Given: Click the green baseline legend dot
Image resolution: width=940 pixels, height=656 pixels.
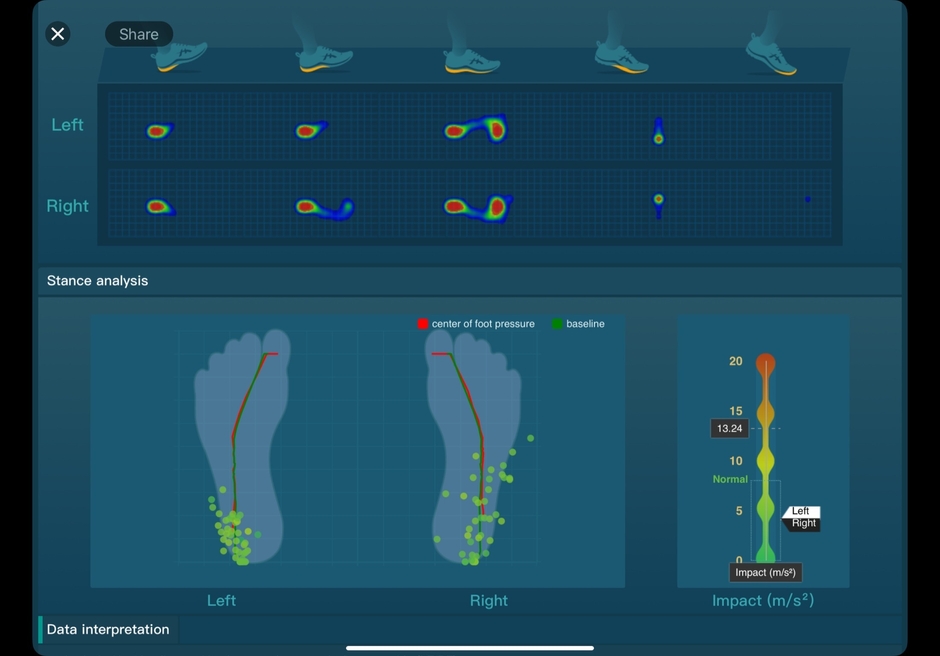Looking at the screenshot, I should [557, 324].
